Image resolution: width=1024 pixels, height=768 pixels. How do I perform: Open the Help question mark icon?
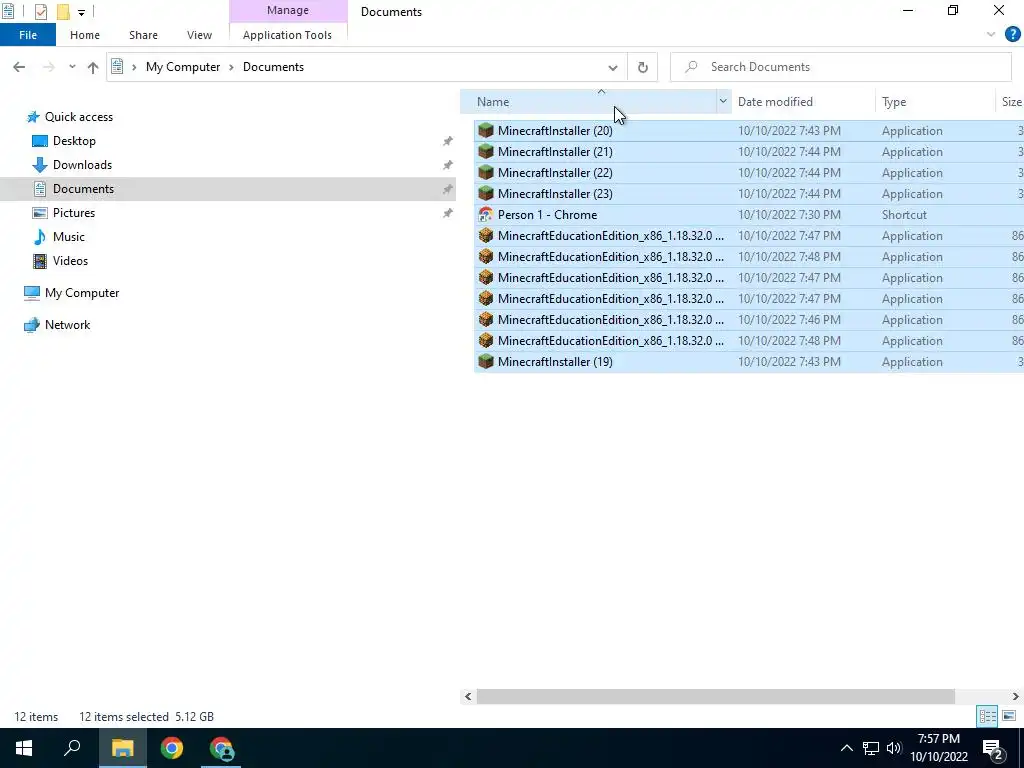[1012, 35]
